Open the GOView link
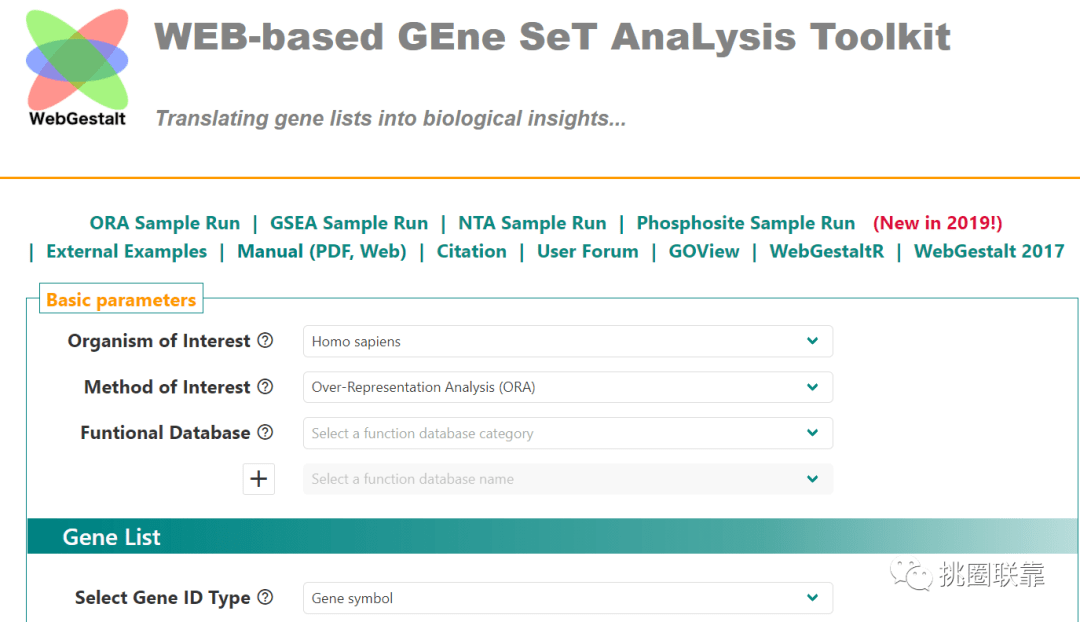 (x=704, y=251)
